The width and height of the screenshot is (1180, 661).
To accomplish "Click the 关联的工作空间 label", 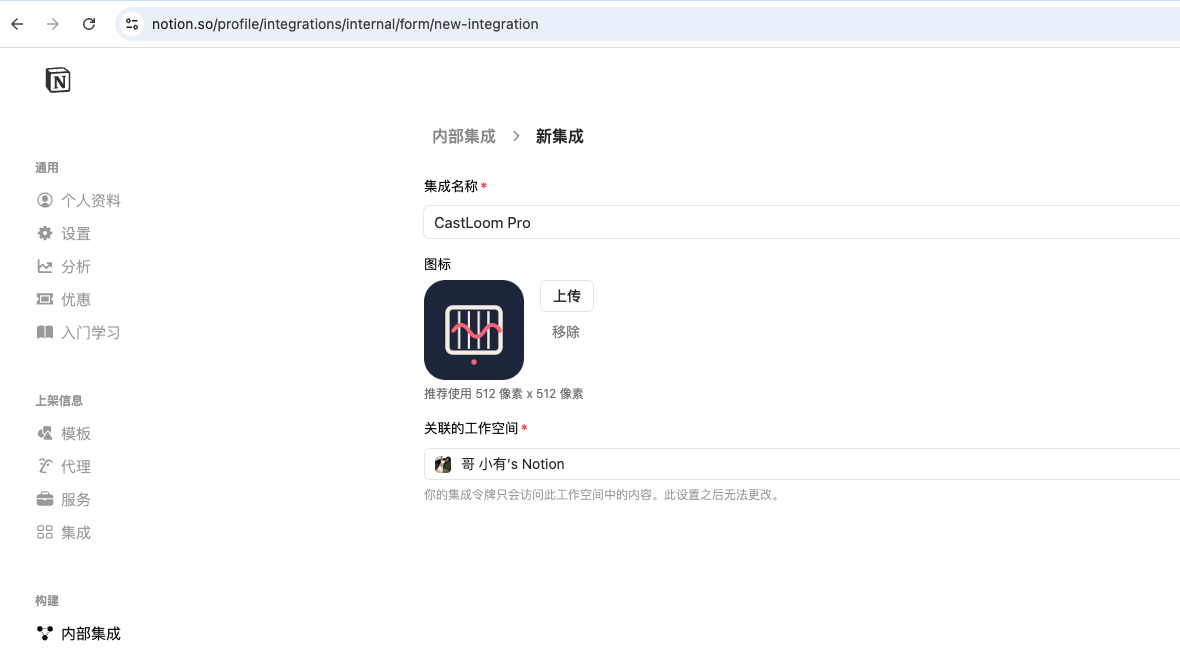I will (471, 428).
